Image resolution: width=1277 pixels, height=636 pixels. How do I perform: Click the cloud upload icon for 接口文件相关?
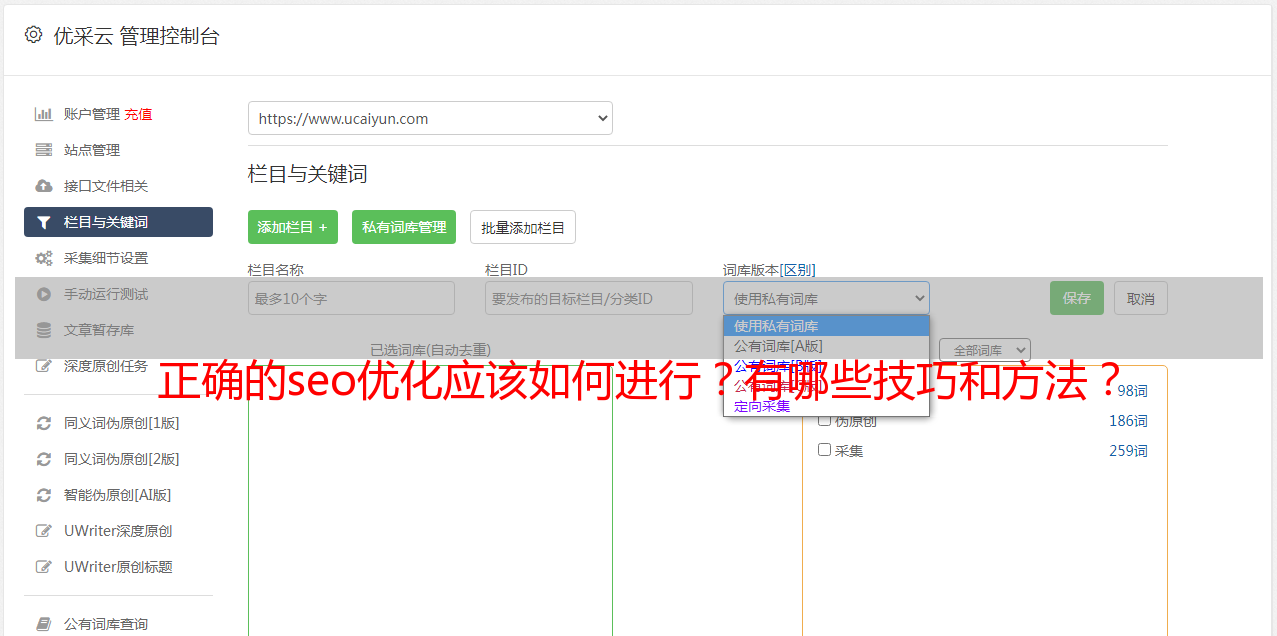coord(43,186)
